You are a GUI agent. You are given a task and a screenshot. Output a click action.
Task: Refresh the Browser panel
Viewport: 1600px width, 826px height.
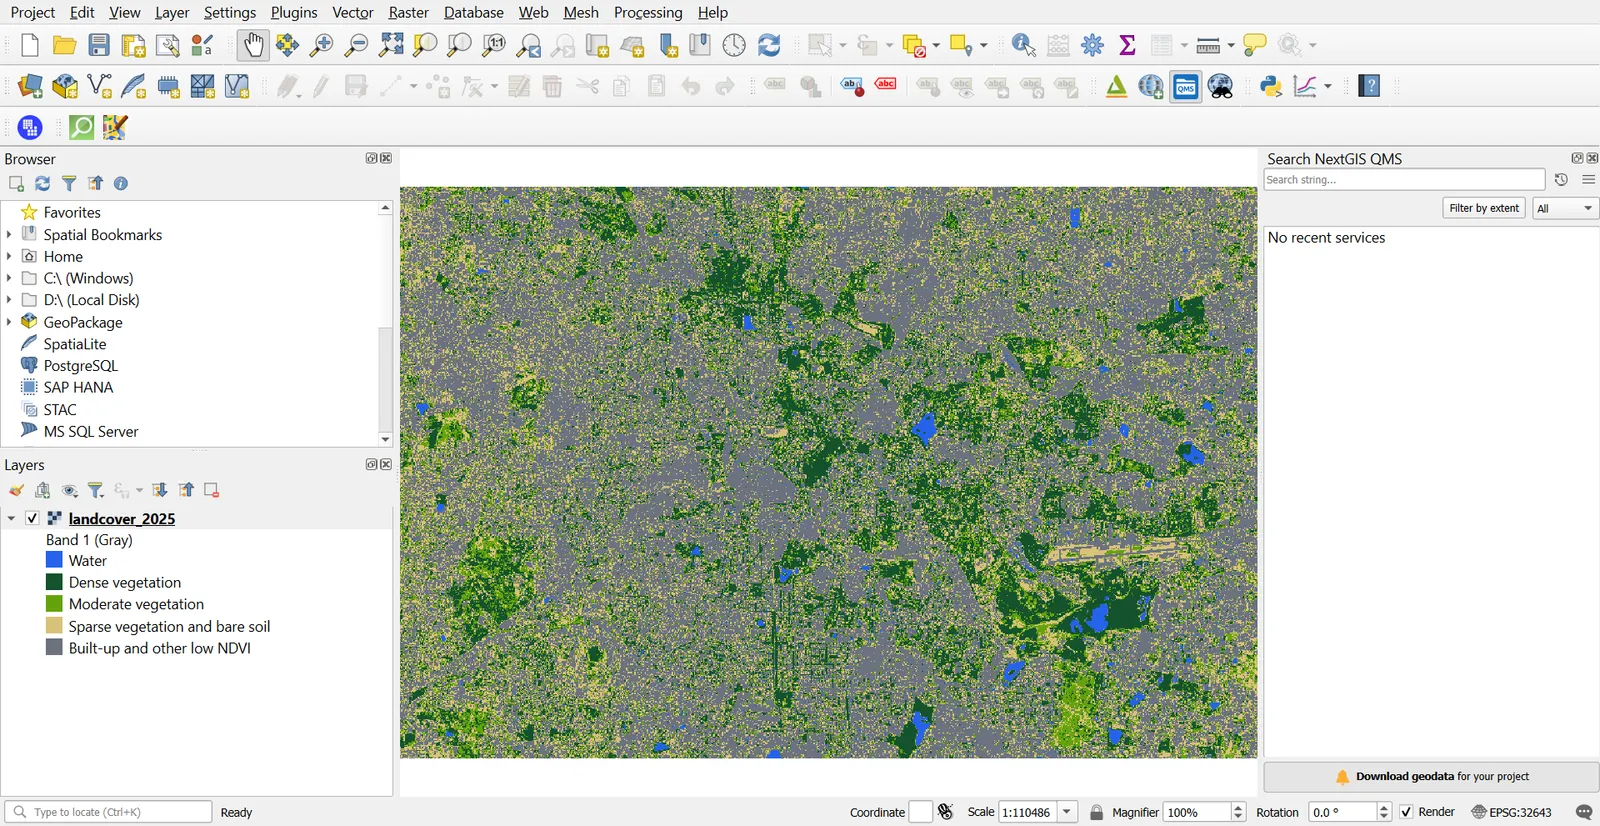point(42,184)
